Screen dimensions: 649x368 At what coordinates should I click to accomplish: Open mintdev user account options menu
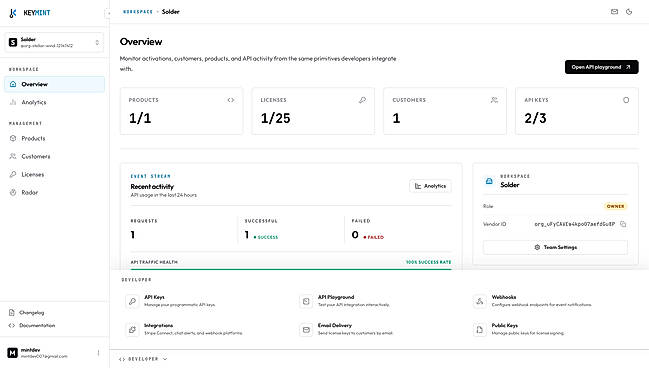[98, 353]
